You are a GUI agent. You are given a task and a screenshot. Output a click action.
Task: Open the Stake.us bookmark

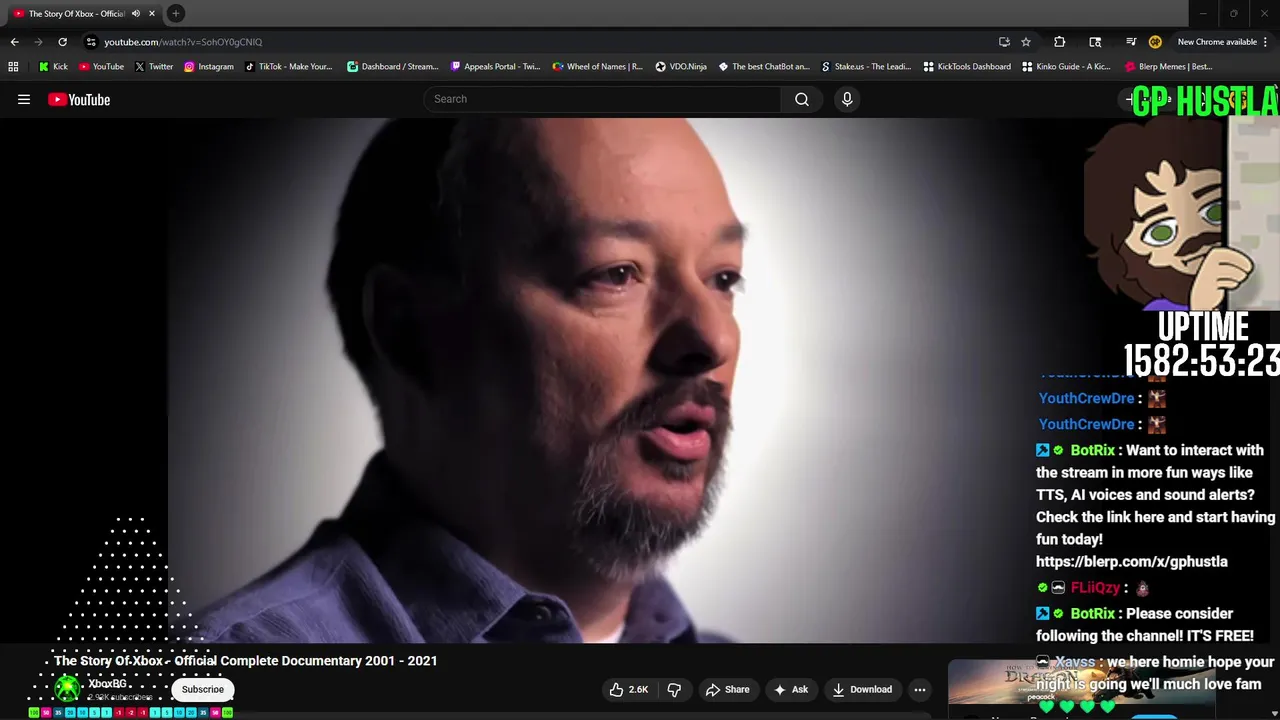[866, 67]
